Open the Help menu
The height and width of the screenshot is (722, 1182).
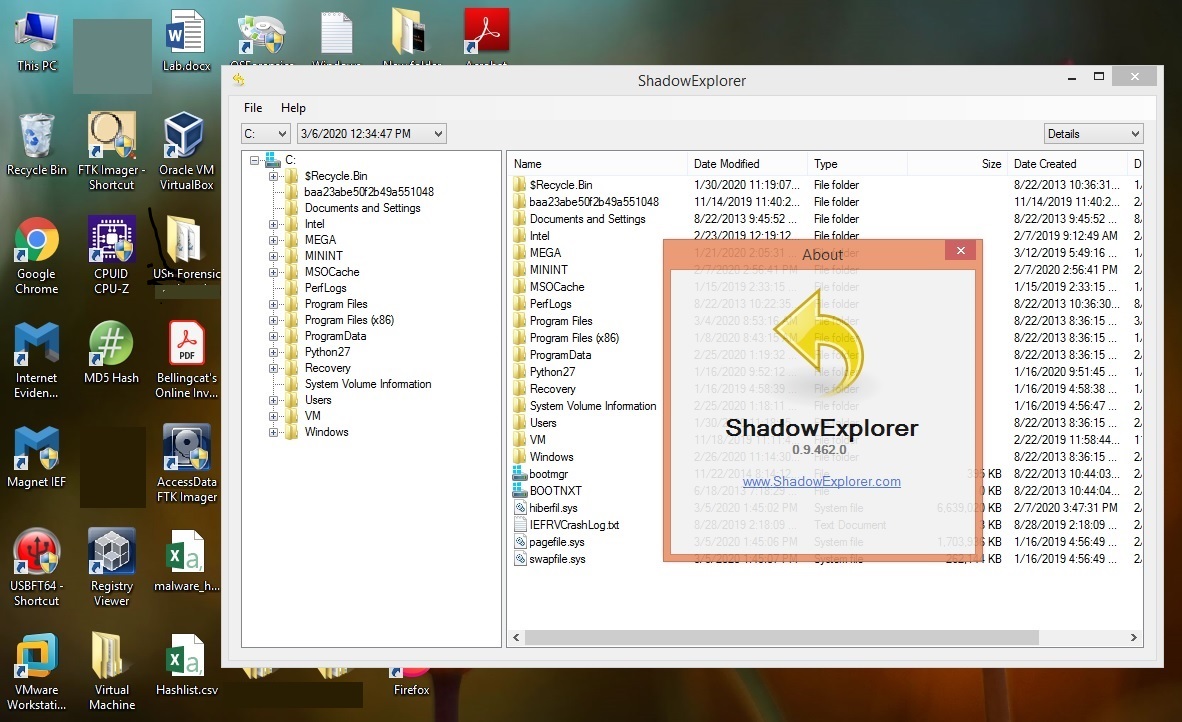tap(293, 108)
